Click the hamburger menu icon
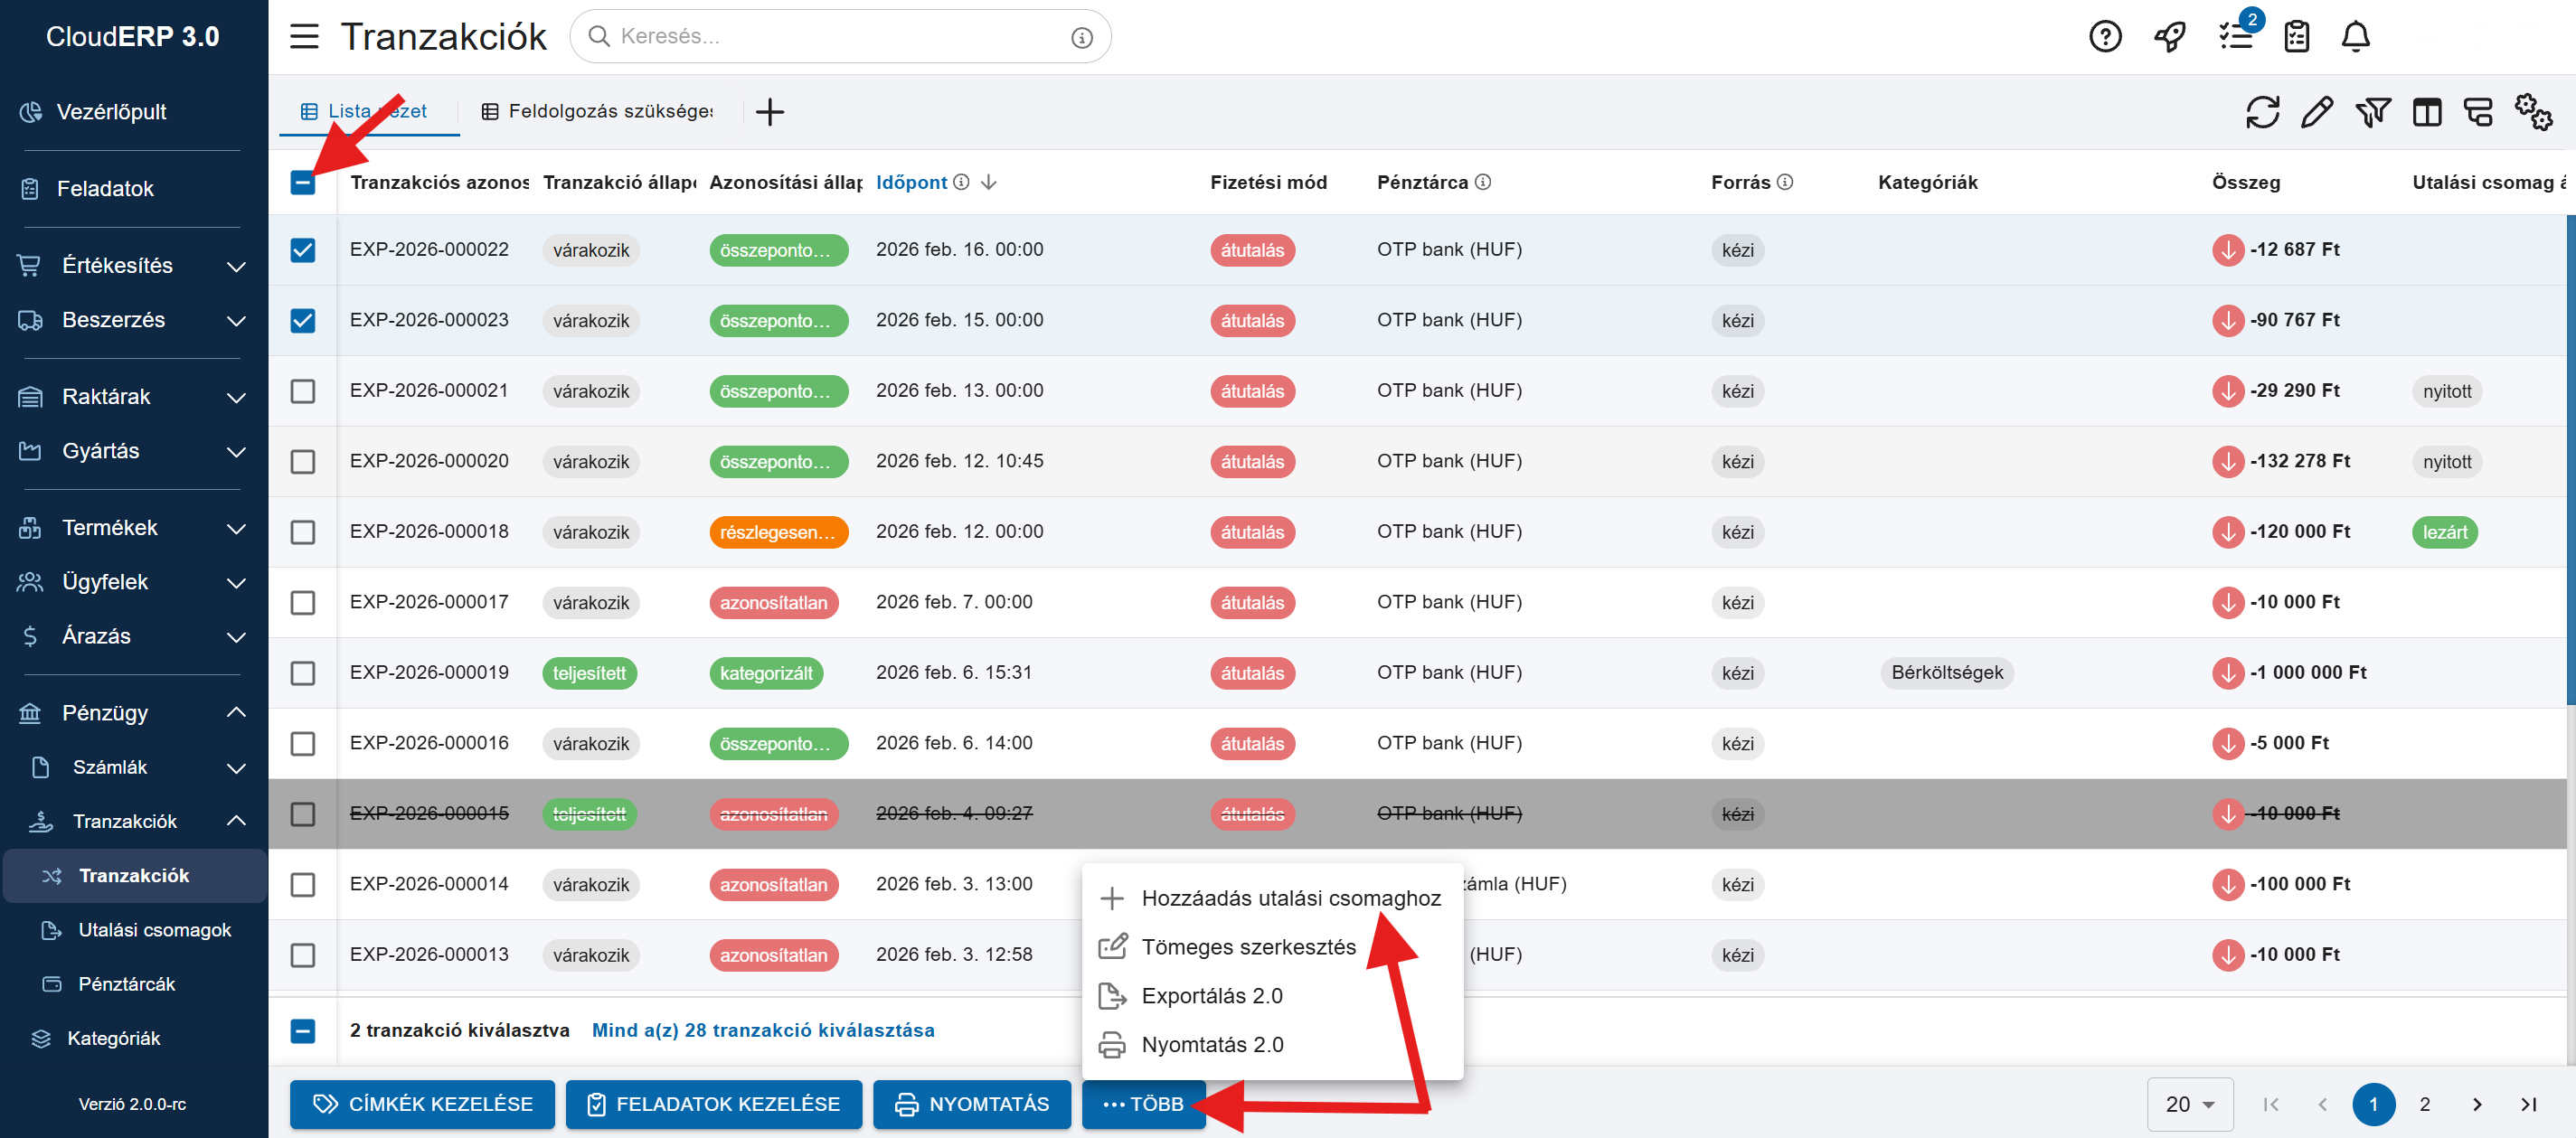Viewport: 2576px width, 1138px height. (x=304, y=37)
